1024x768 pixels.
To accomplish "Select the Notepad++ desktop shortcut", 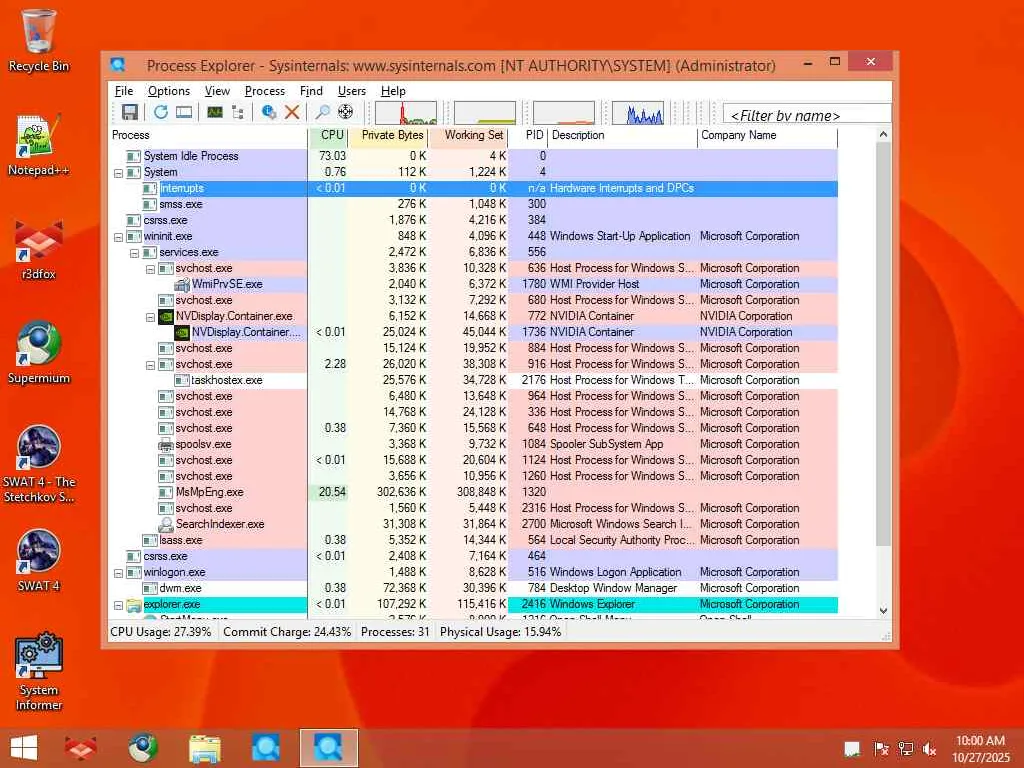I will (39, 145).
